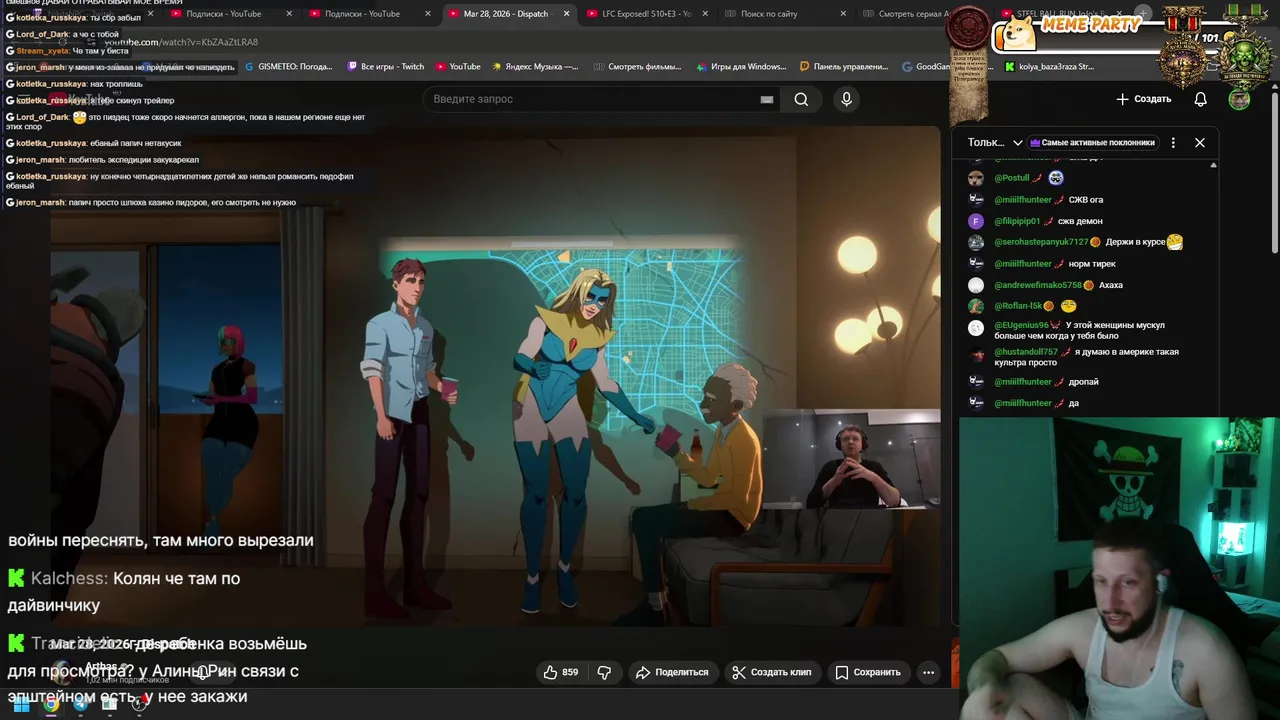Close the LFC Exposed tab
Viewport: 1280px width, 720px height.
705,14
